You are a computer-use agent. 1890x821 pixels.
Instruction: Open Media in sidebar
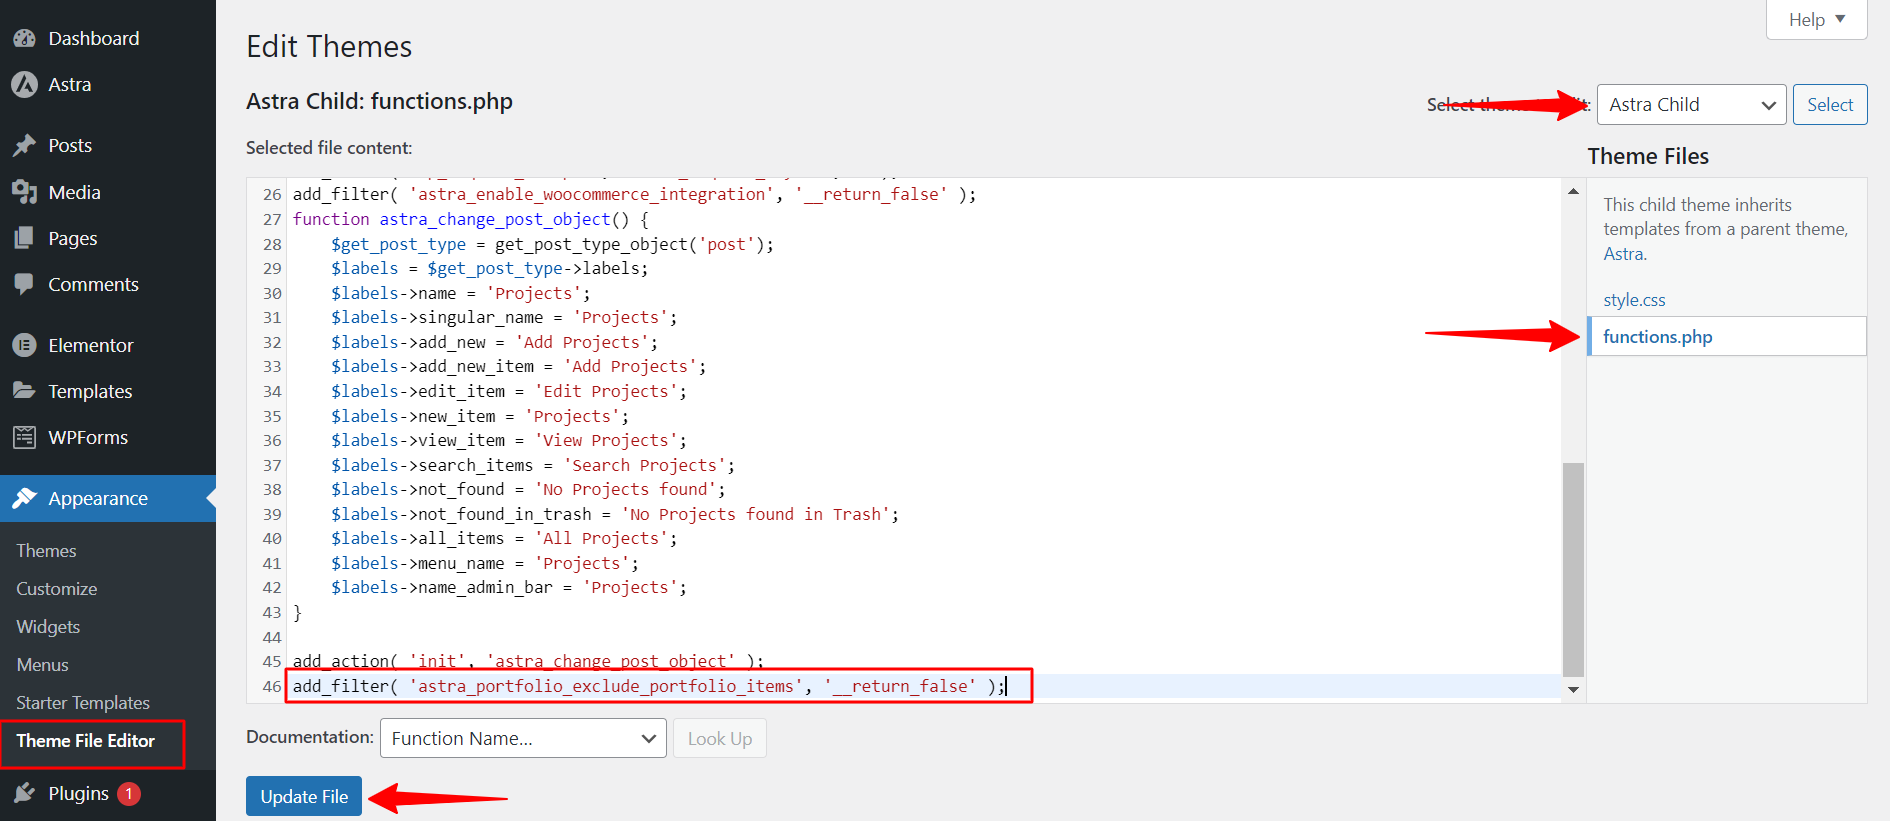(75, 192)
